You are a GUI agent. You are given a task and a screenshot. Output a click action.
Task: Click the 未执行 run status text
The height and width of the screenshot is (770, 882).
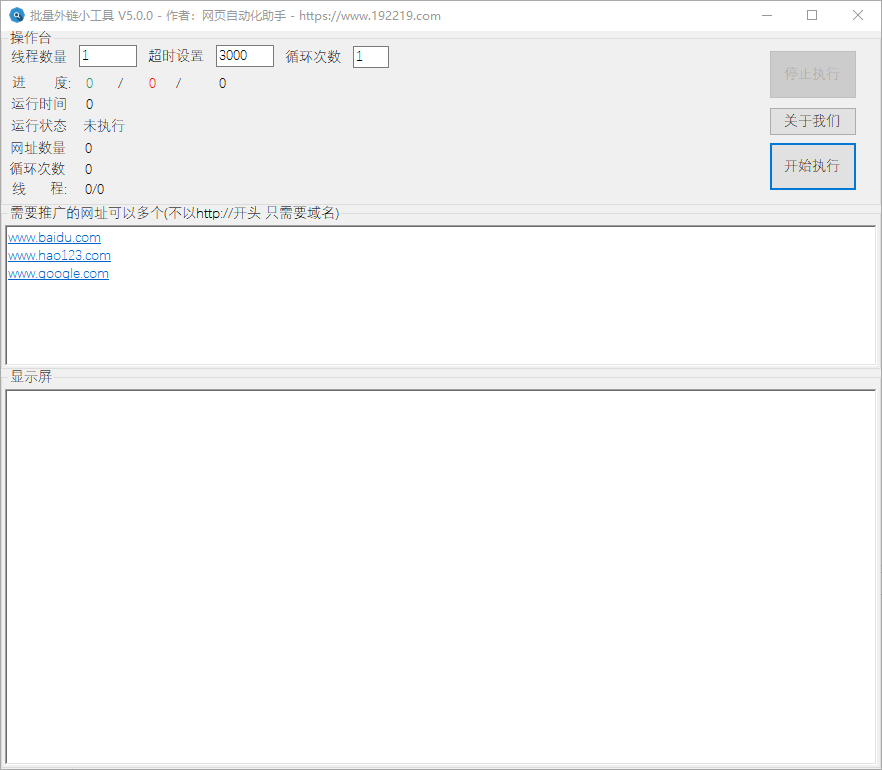(104, 126)
